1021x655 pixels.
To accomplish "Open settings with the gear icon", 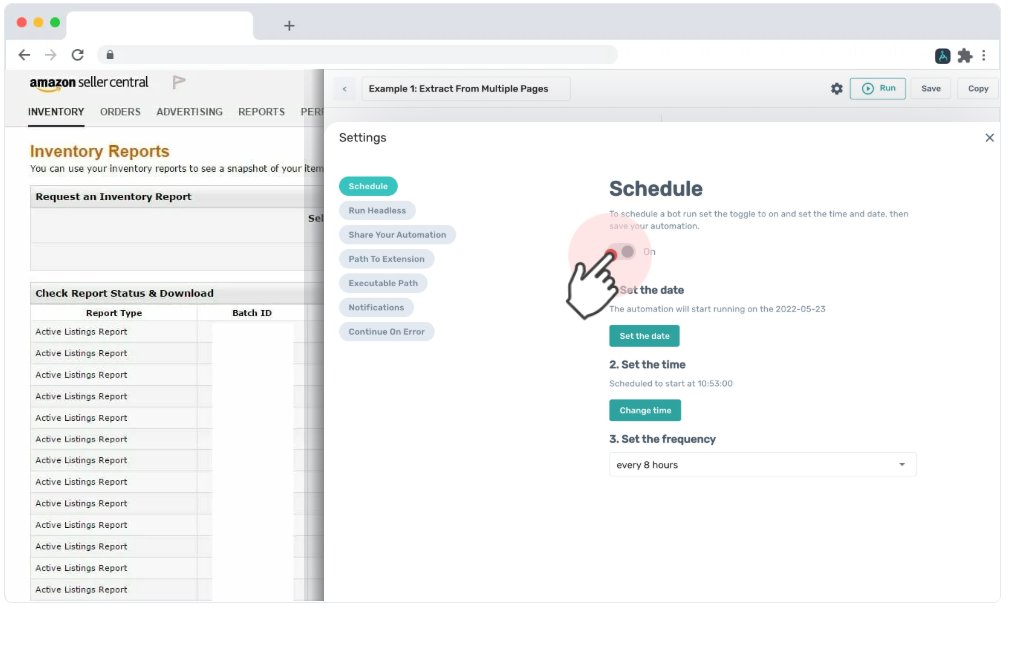I will (x=837, y=89).
